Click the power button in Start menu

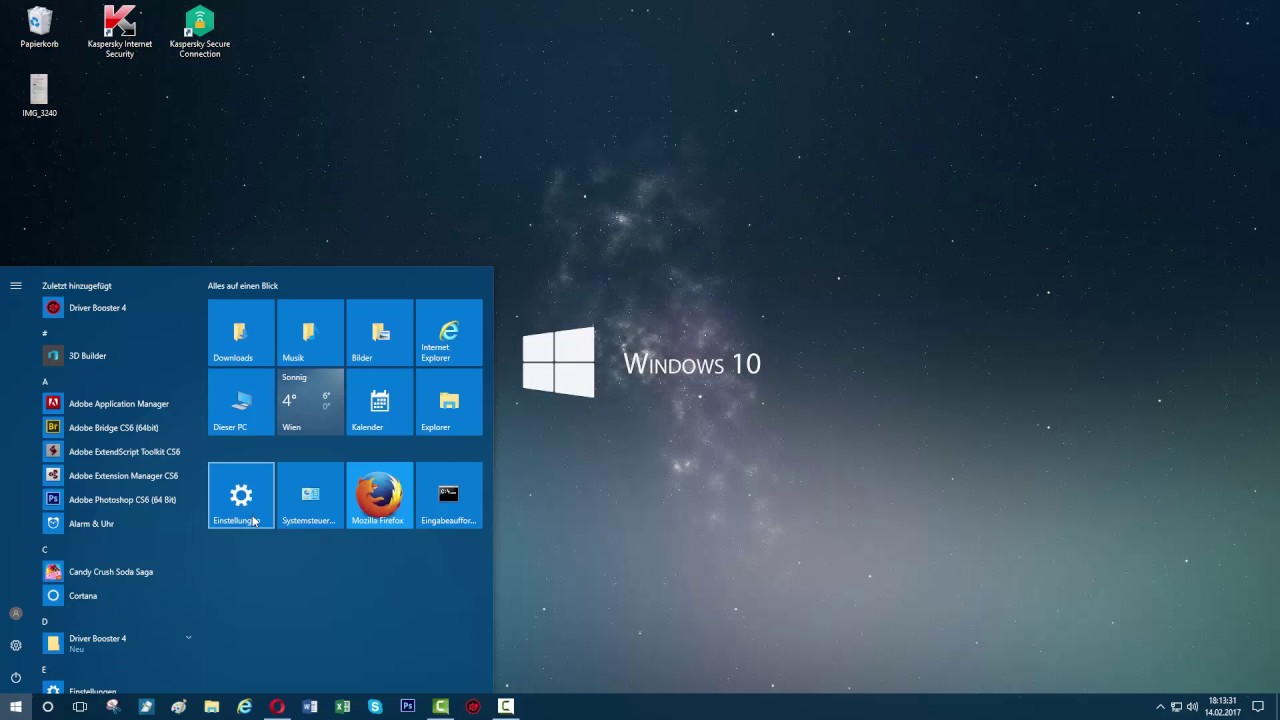16,677
